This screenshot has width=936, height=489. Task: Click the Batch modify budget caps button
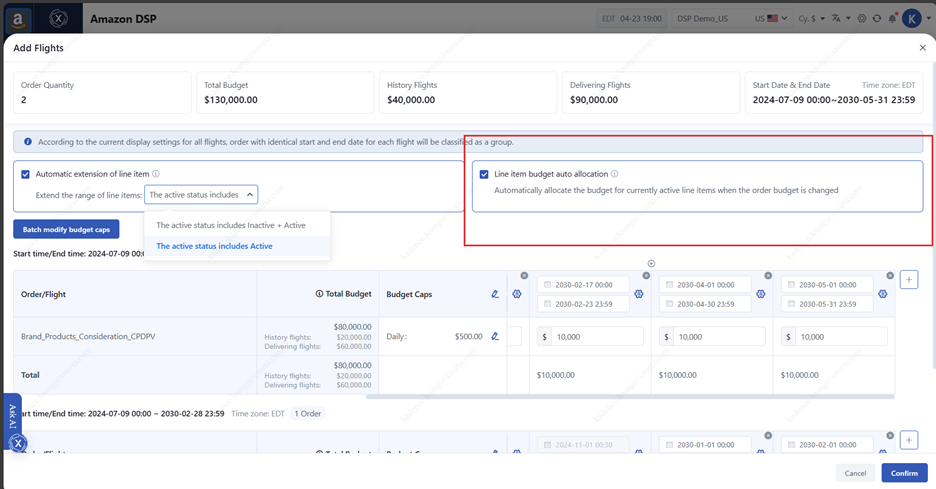[65, 230]
